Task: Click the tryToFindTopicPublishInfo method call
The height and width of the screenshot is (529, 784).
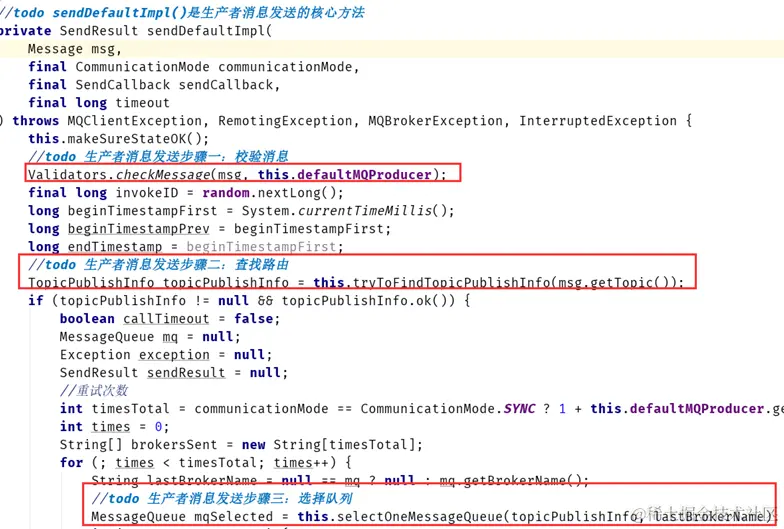Action: click(x=452, y=282)
